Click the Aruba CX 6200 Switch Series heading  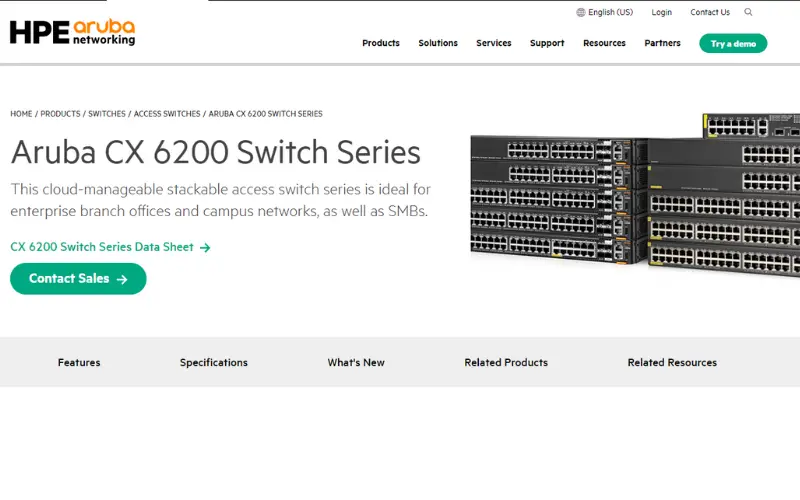(215, 152)
